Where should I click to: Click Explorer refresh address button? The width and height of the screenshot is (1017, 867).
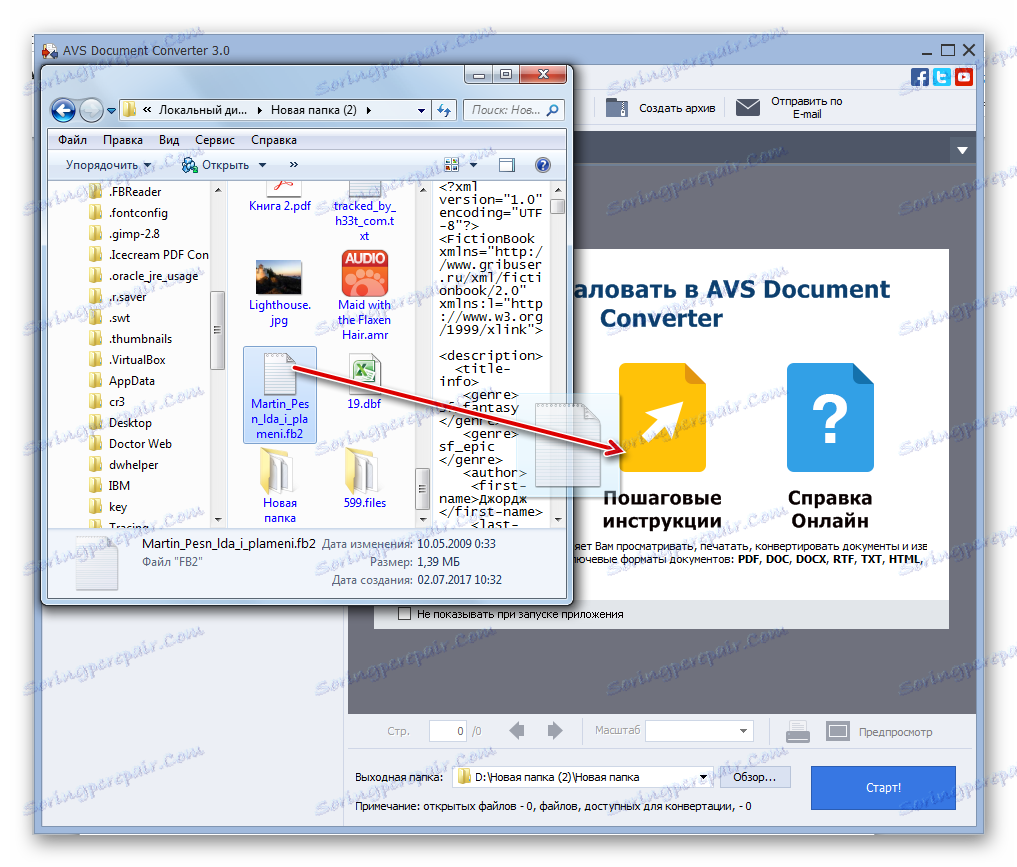point(444,110)
